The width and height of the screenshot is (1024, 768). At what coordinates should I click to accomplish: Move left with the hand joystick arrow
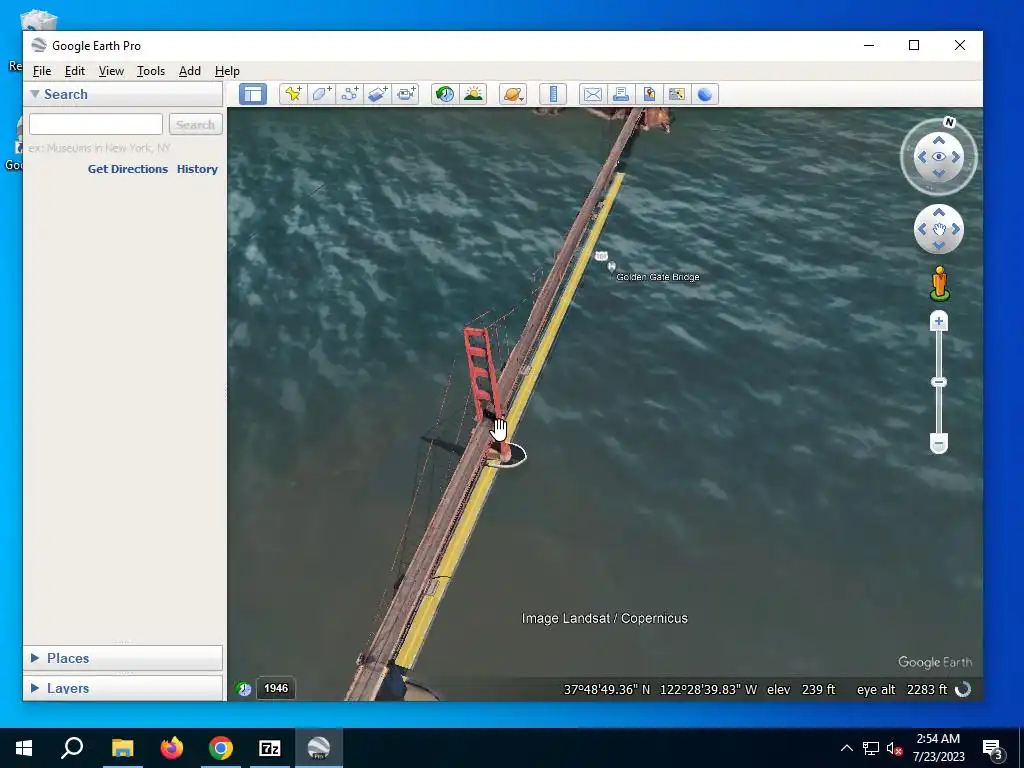coord(921,229)
